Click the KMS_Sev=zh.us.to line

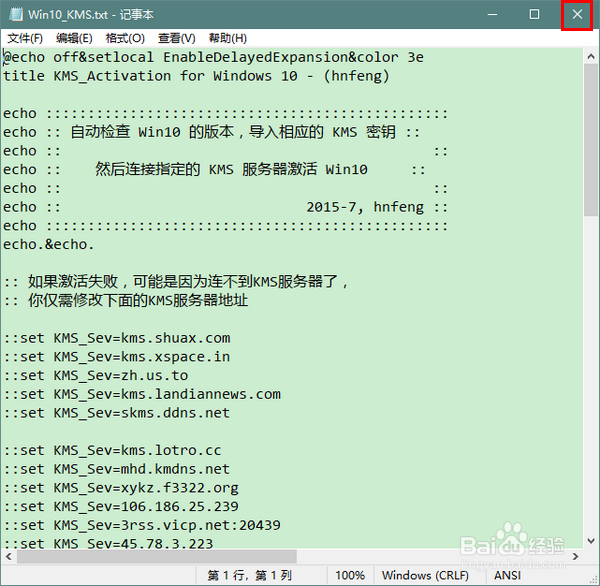click(96, 375)
